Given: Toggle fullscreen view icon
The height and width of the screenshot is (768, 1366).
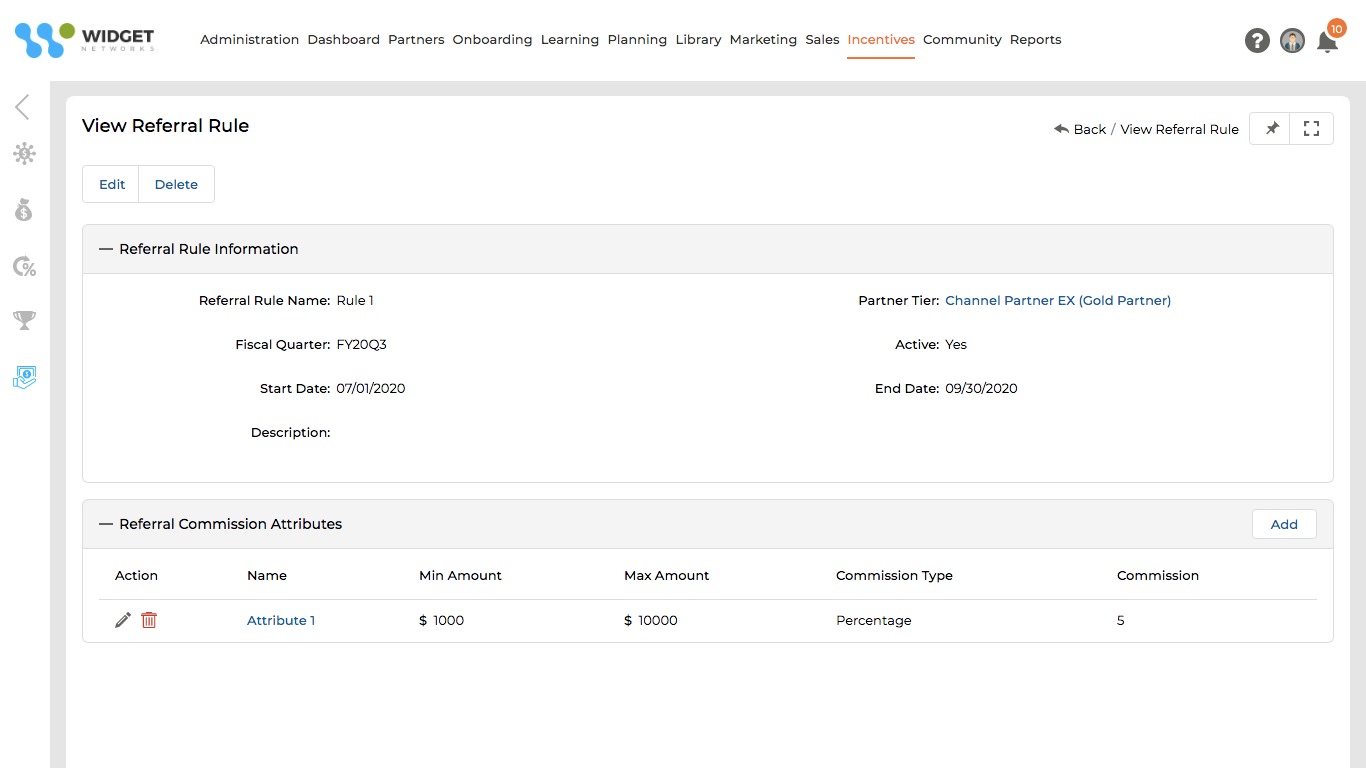Looking at the screenshot, I should click(1312, 129).
